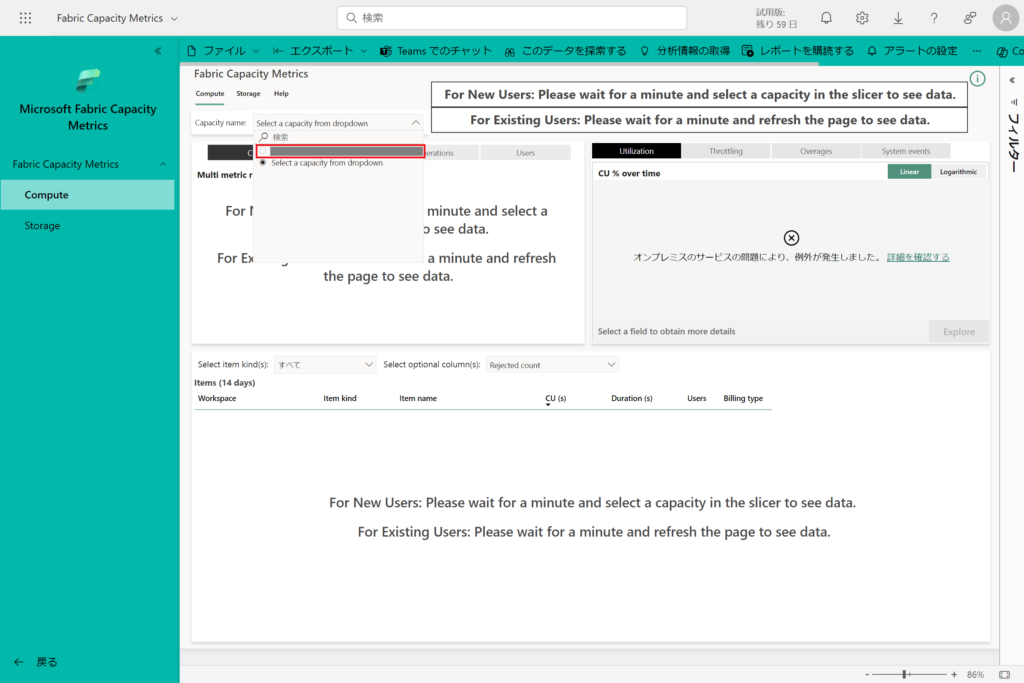Click the レポートを購読する button
The image size is (1024, 683).
pos(799,51)
